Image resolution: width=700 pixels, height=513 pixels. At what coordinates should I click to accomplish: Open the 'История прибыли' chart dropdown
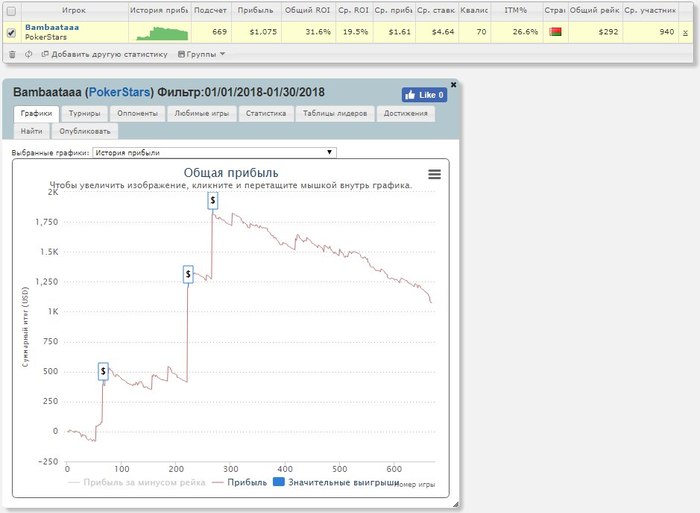point(214,153)
